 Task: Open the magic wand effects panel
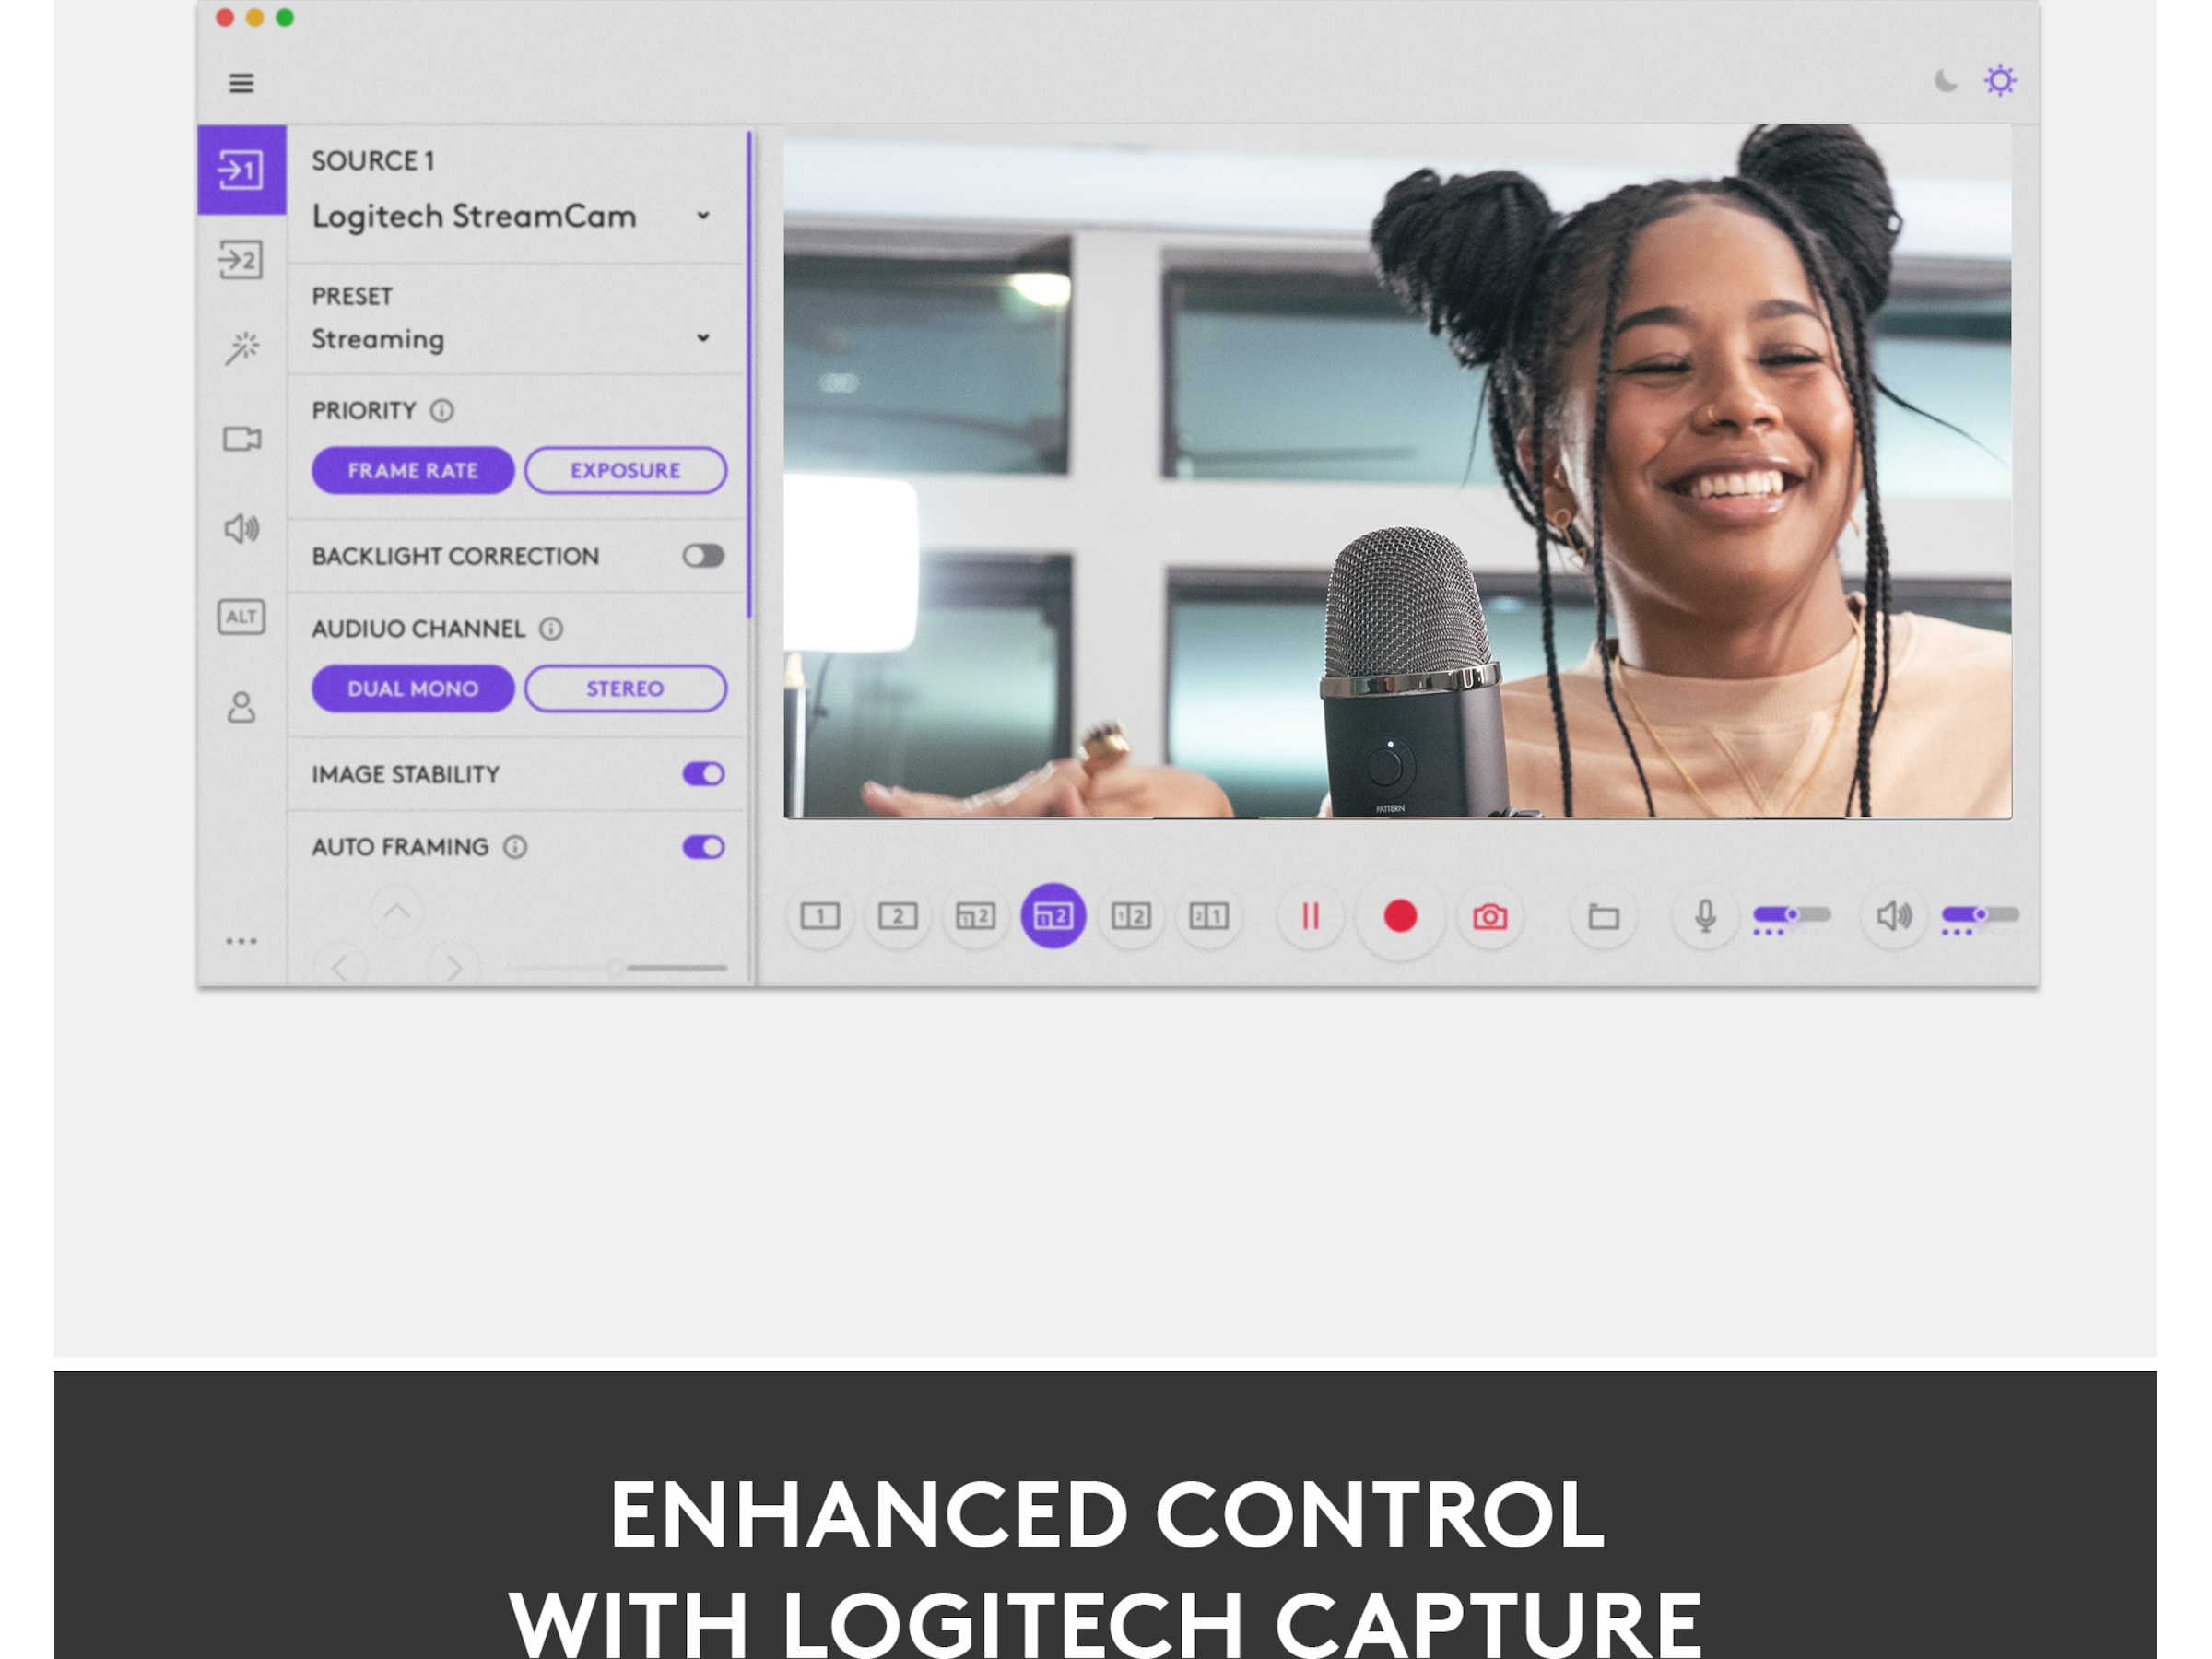[241, 349]
